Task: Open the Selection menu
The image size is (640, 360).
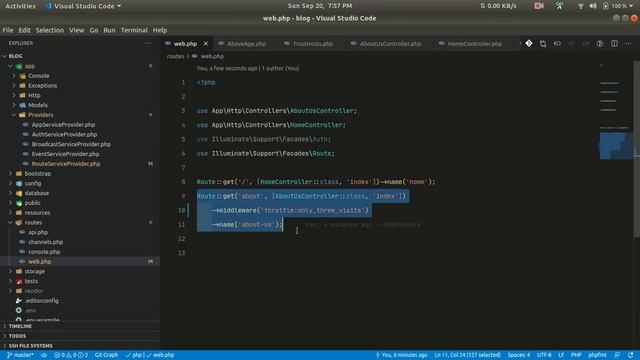Action: [x=50, y=30]
